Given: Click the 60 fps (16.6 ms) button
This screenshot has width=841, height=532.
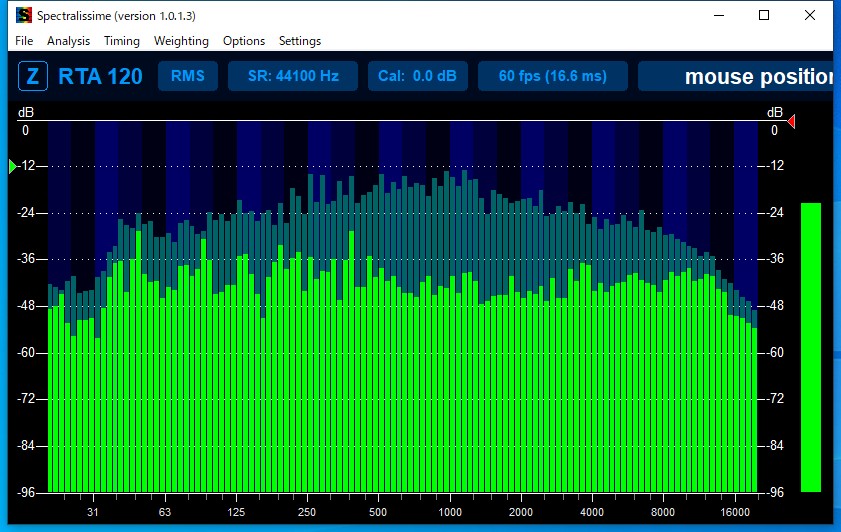Looking at the screenshot, I should click(553, 76).
